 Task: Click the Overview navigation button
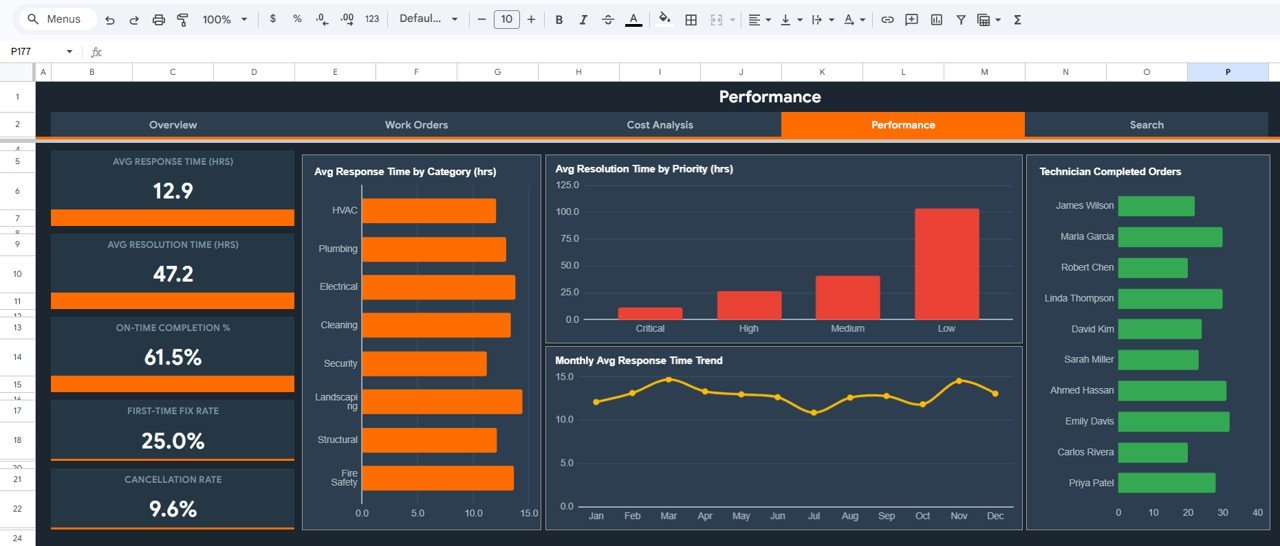[173, 125]
